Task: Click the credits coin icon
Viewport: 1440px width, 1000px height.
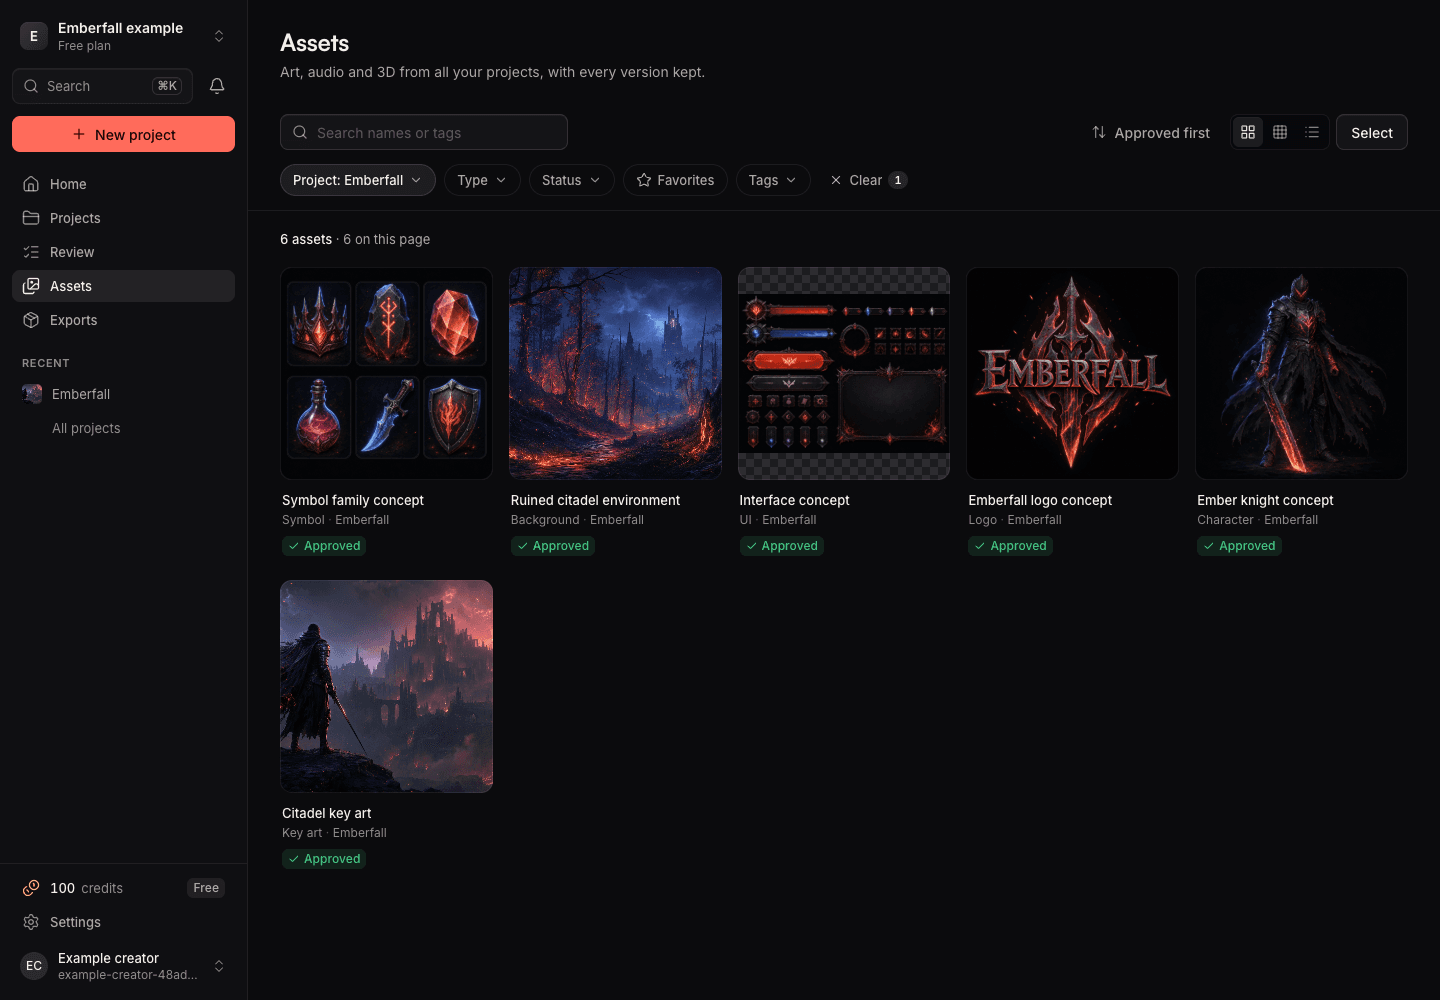Action: tap(31, 888)
